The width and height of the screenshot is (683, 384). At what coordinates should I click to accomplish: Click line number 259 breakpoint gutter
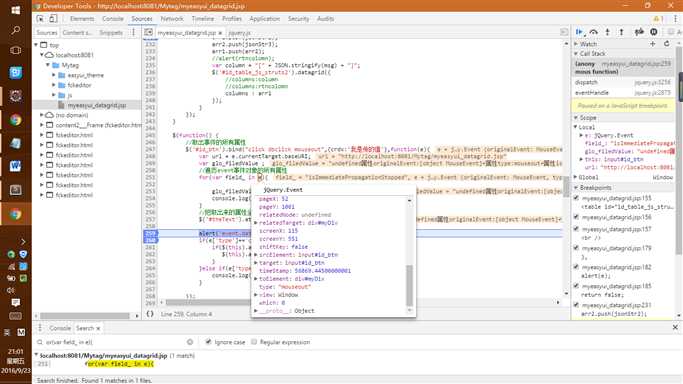click(150, 233)
